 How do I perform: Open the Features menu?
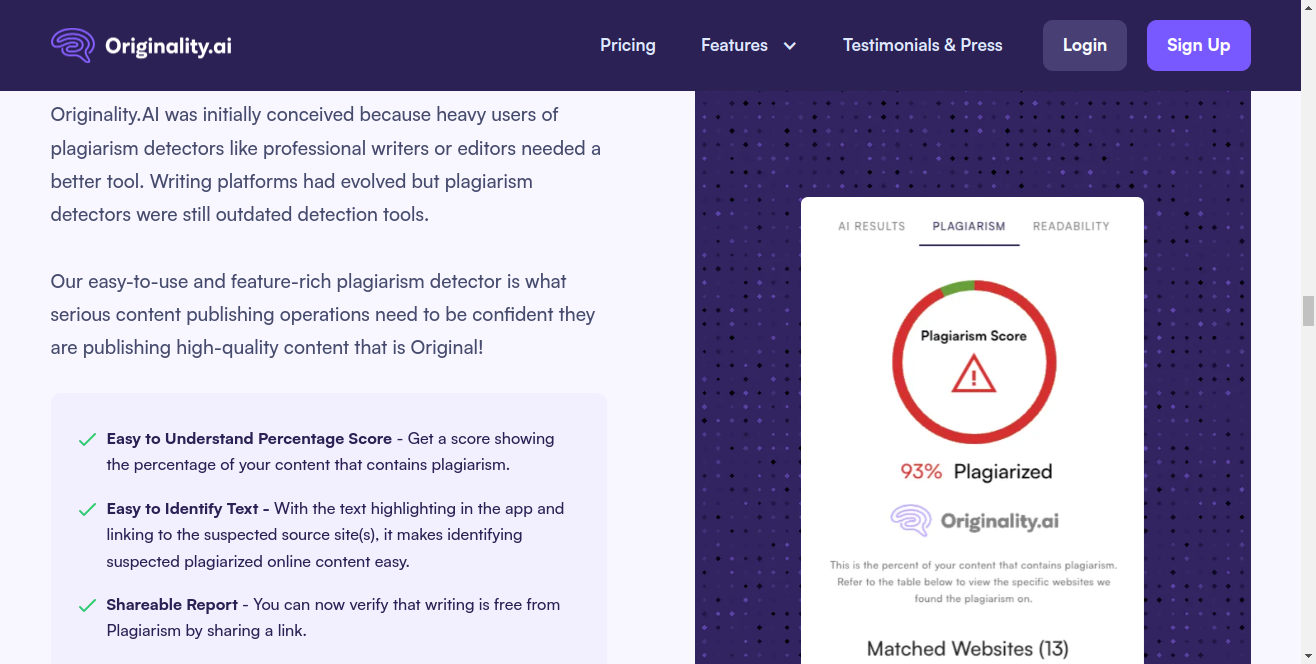[735, 45]
